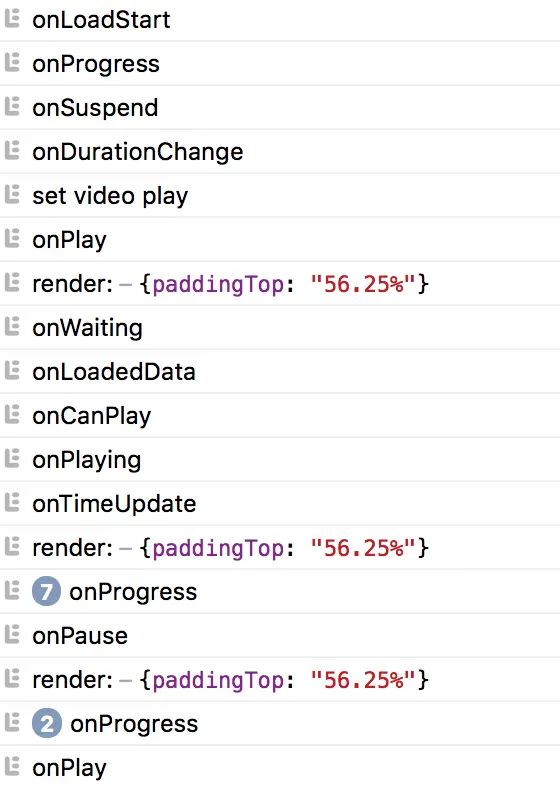
Task: Click the log icon beside onPause
Action: 12,635
